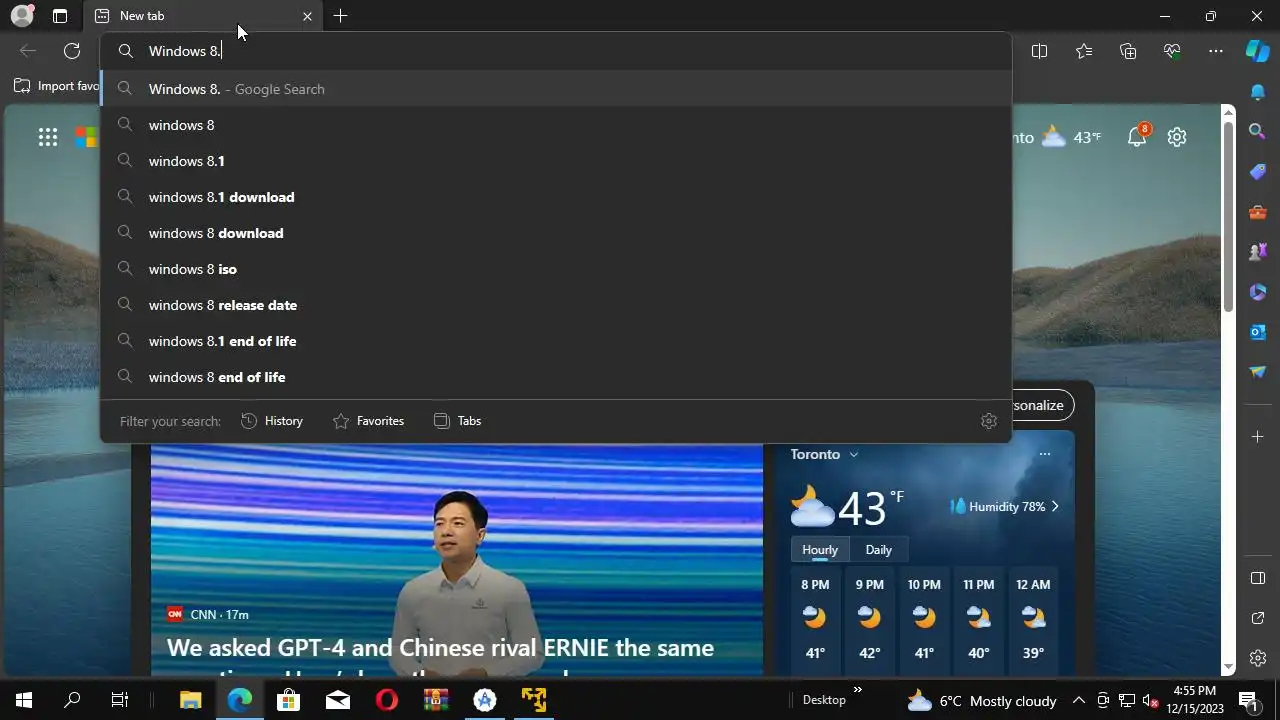Open new tab page settings gear
The height and width of the screenshot is (720, 1280).
tap(1177, 137)
